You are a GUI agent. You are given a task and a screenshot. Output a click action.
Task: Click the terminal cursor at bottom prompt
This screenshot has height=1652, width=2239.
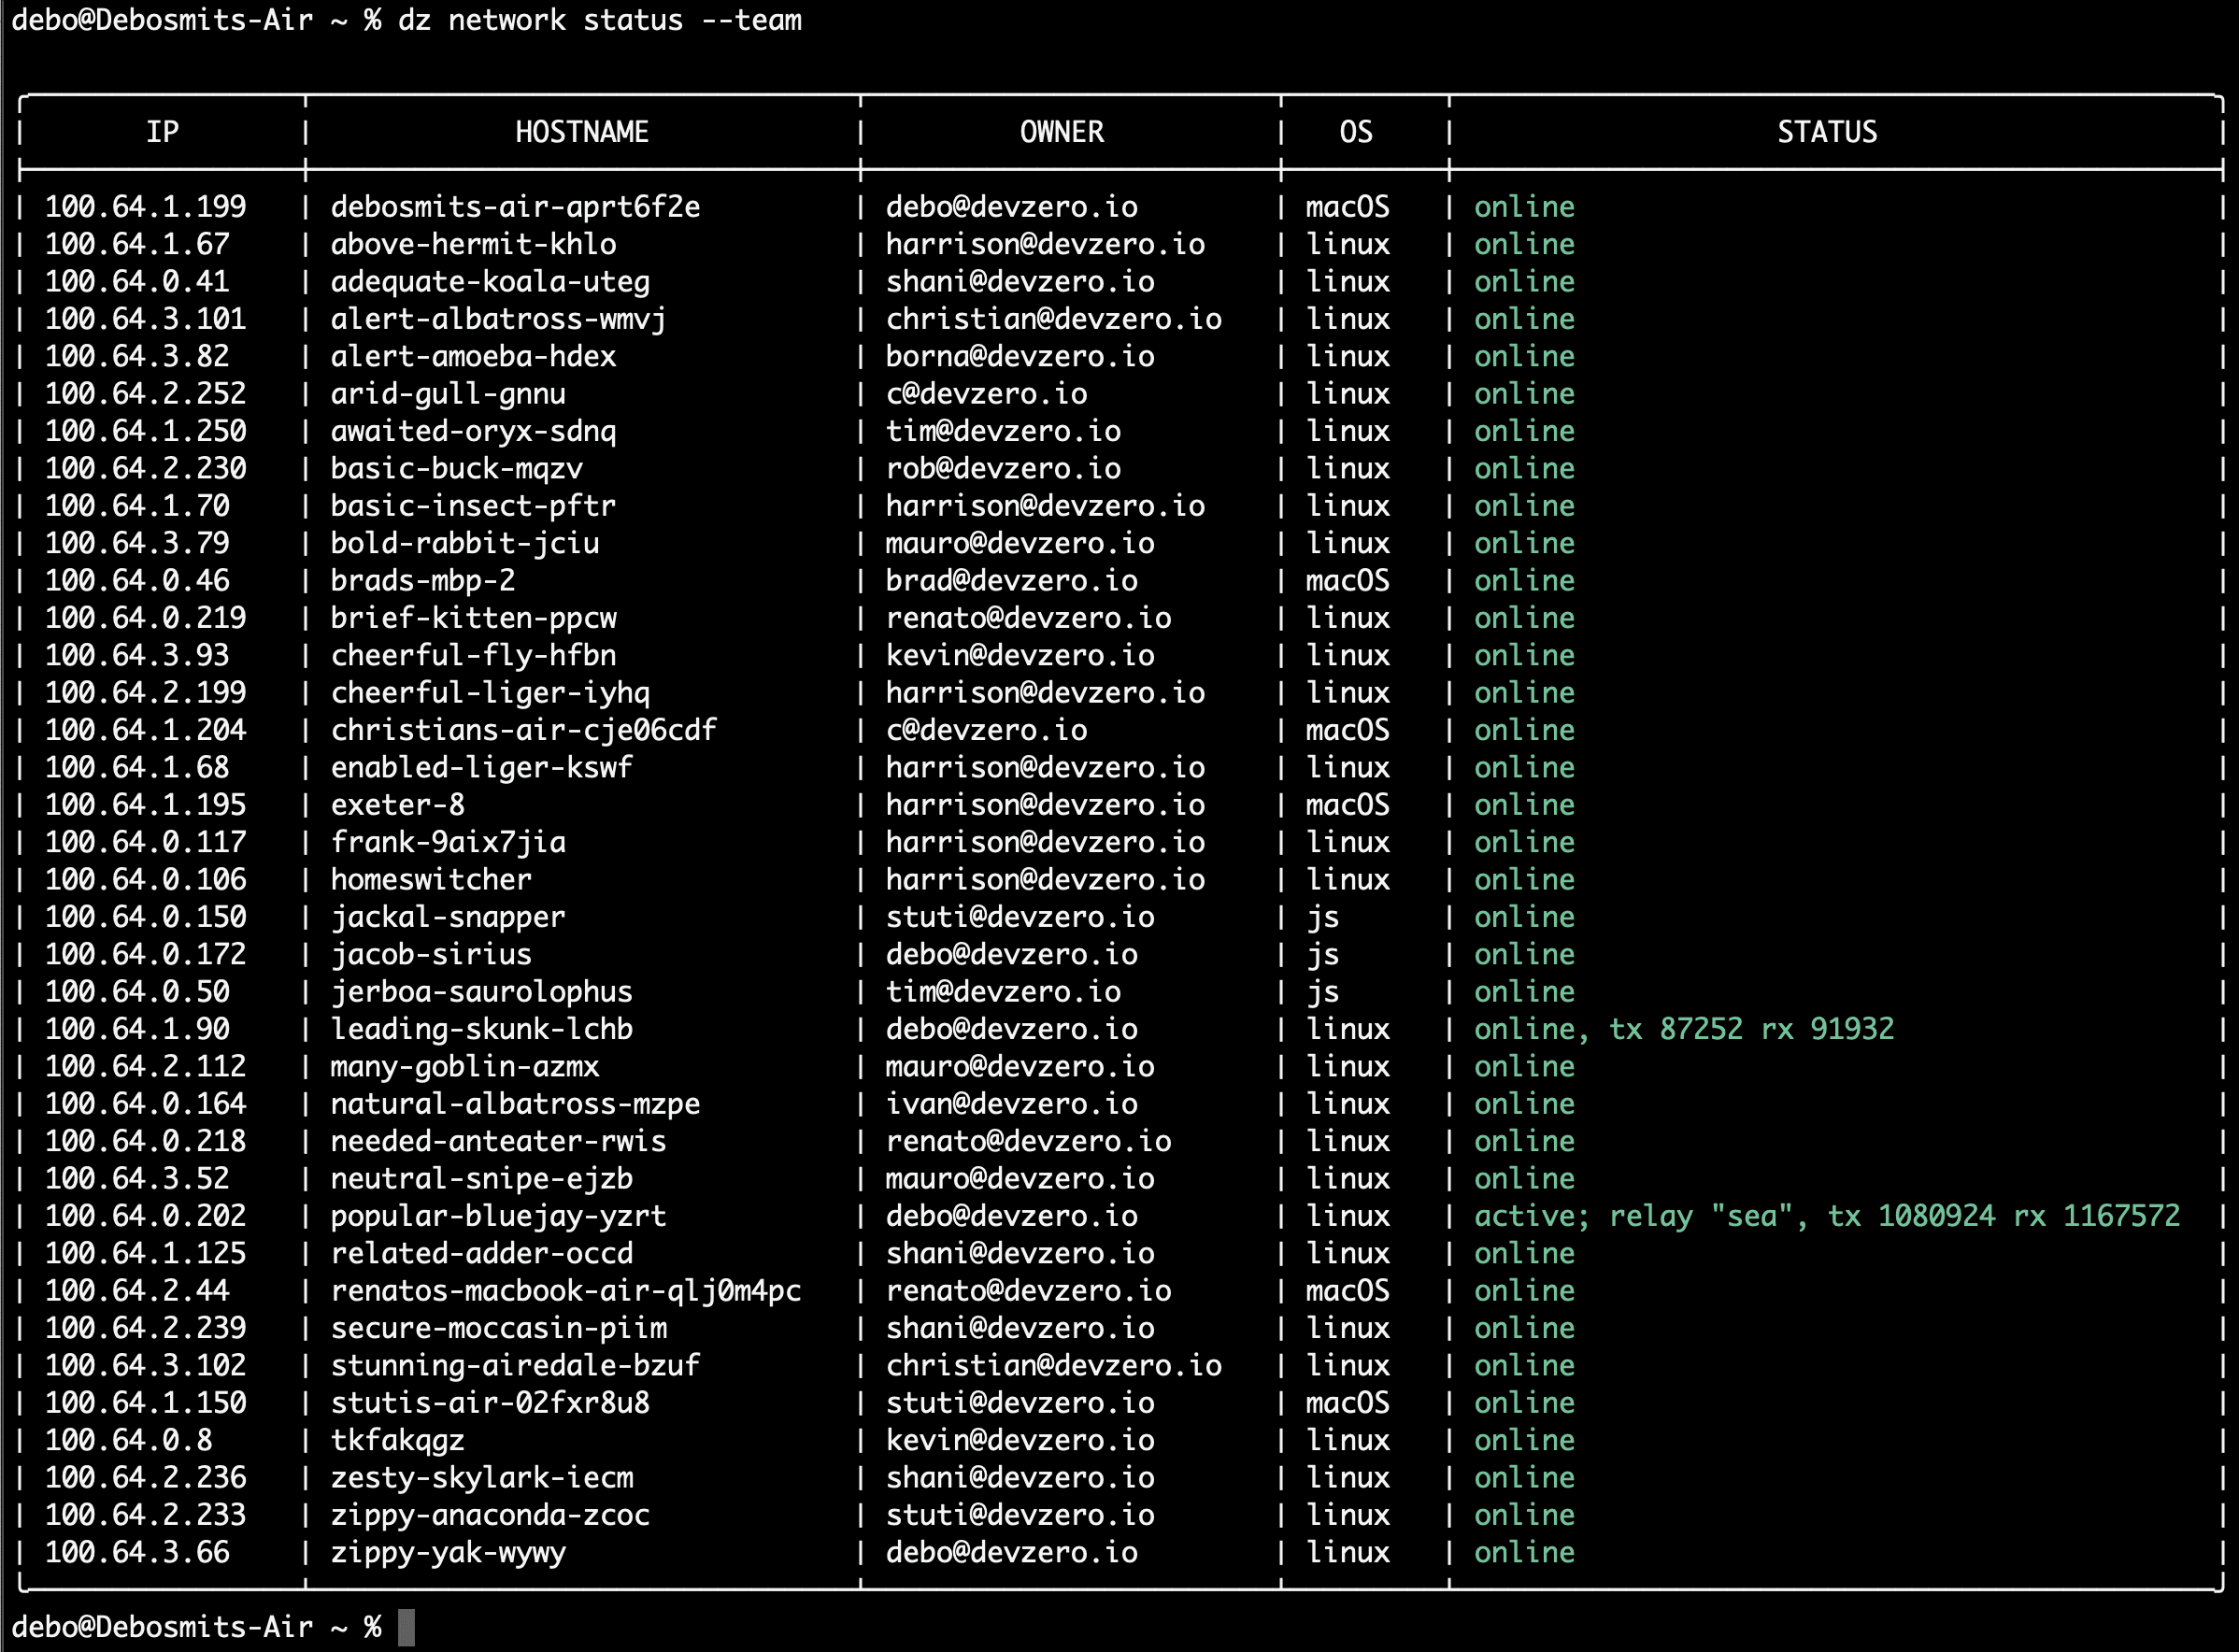[x=406, y=1627]
